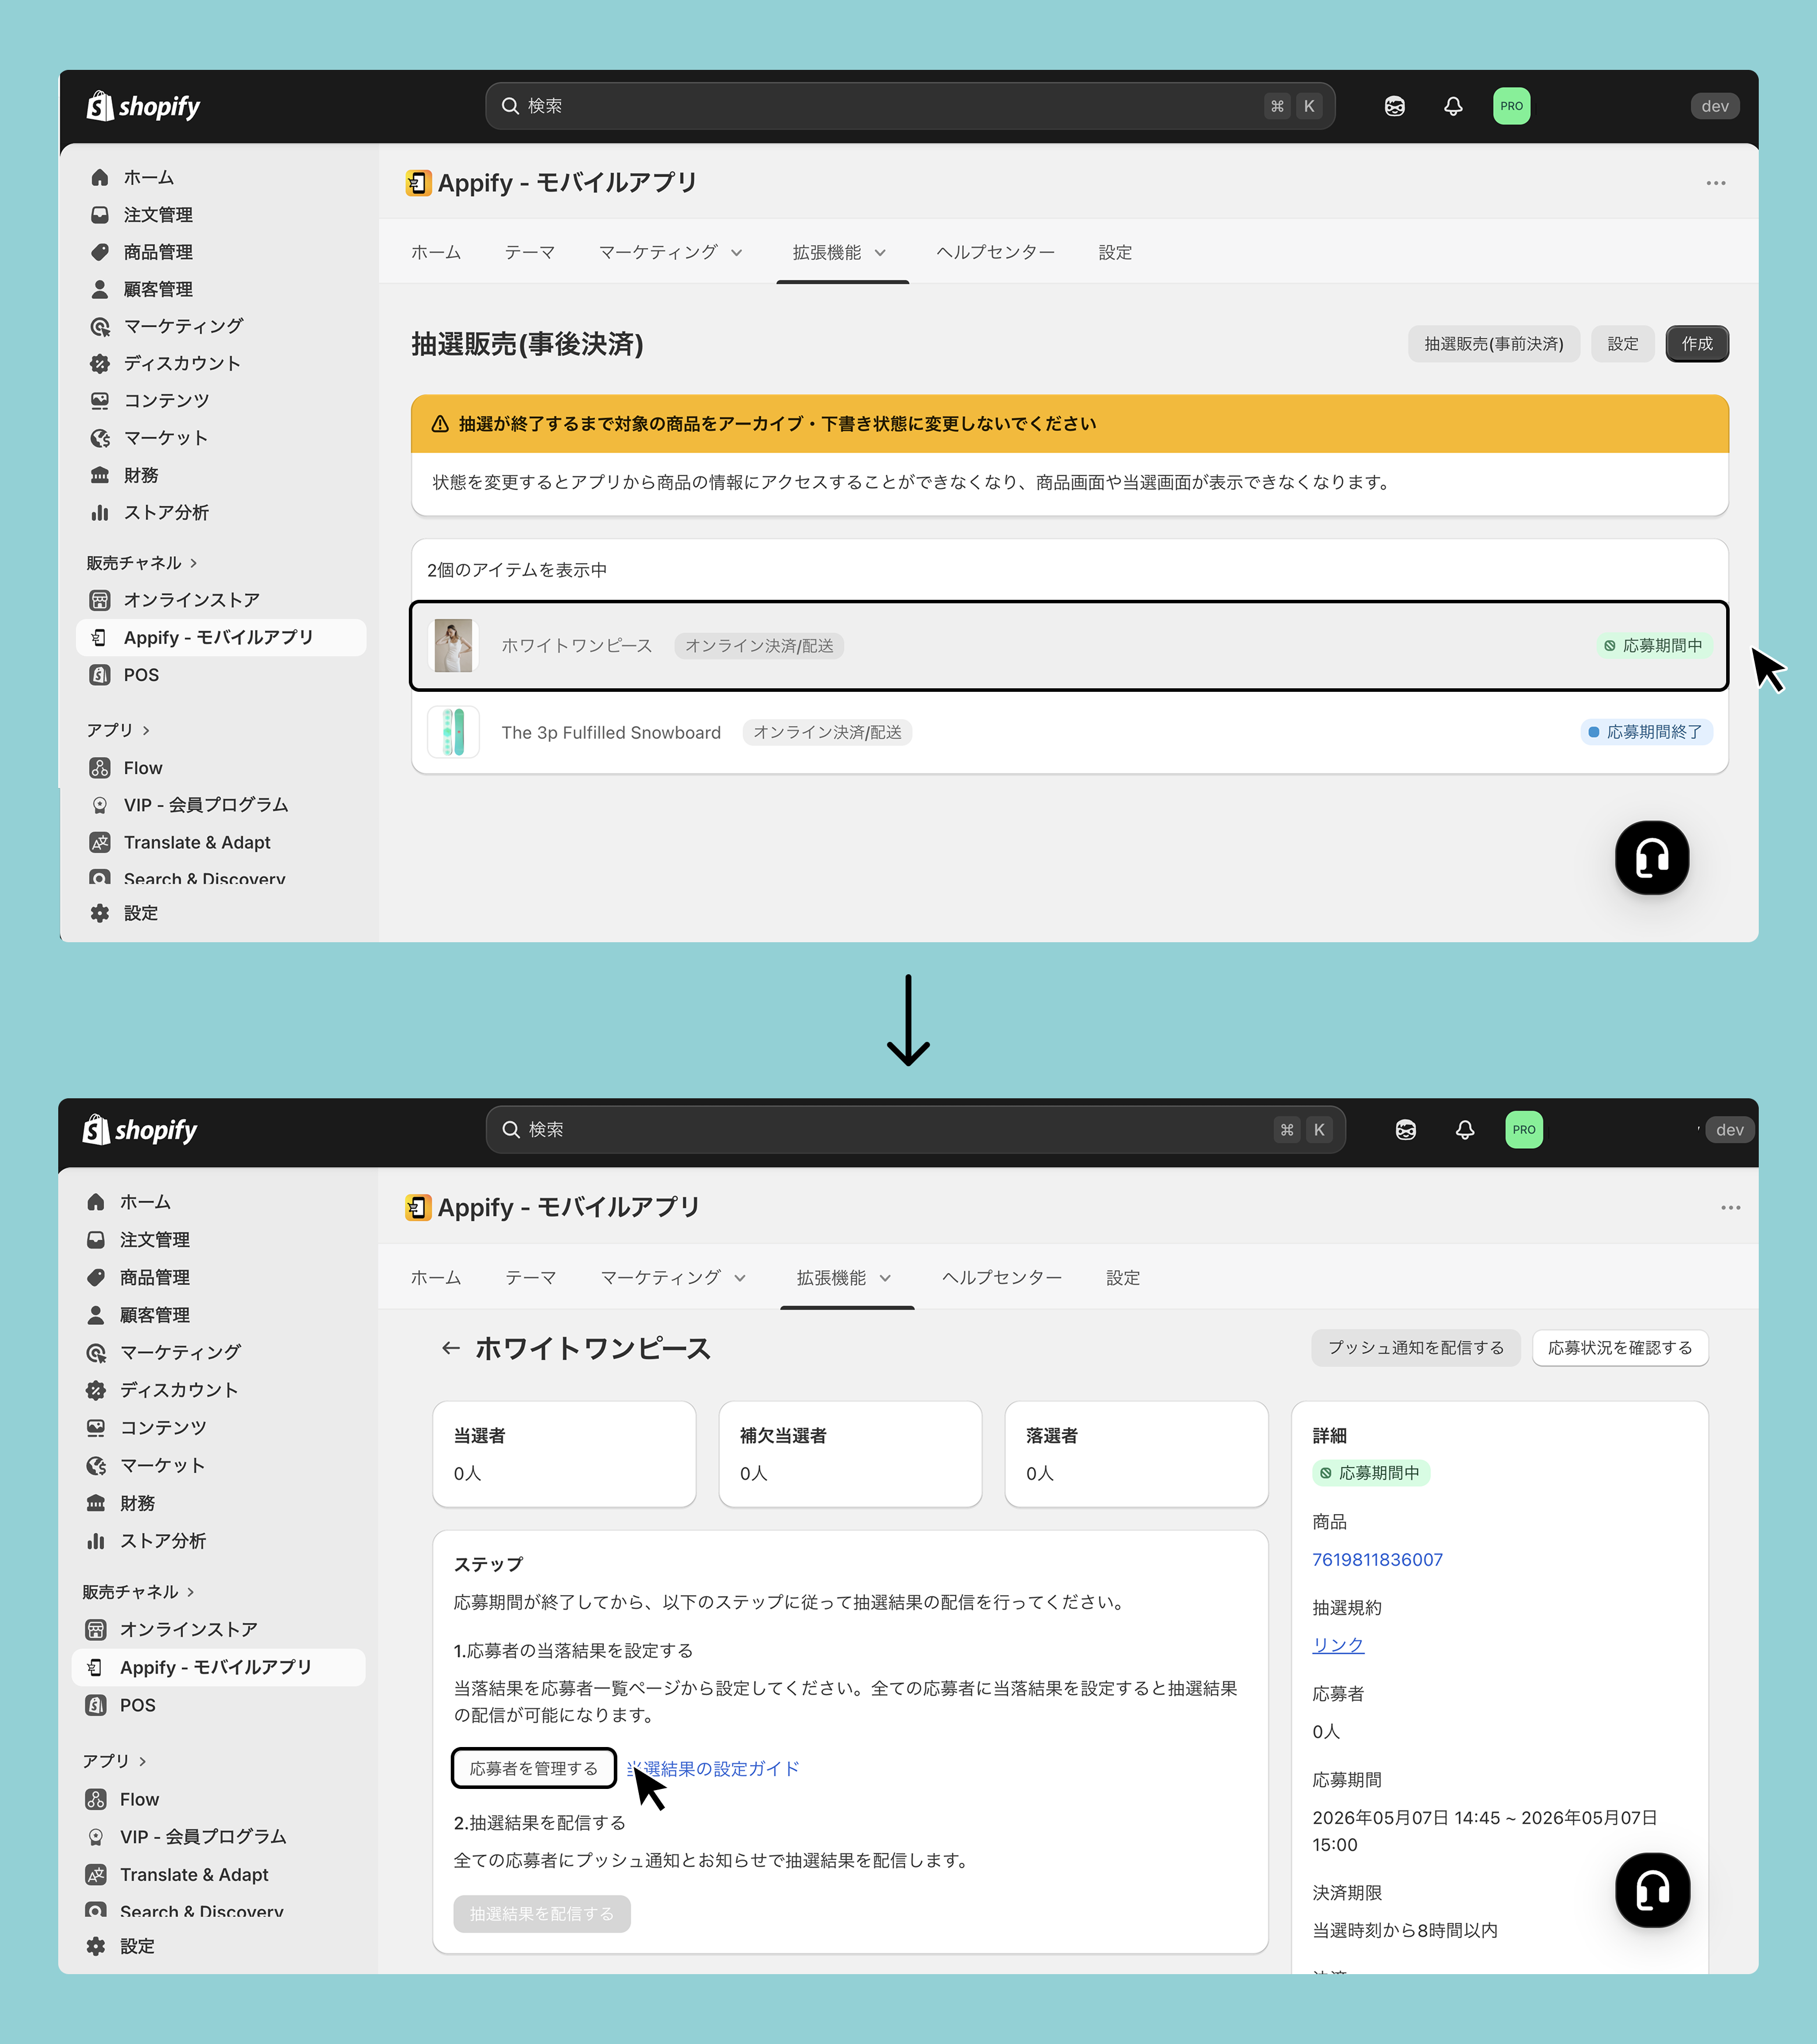Image resolution: width=1817 pixels, height=2044 pixels.
Task: Click the green PRO badge icon in top header
Action: pyautogui.click(x=1511, y=106)
